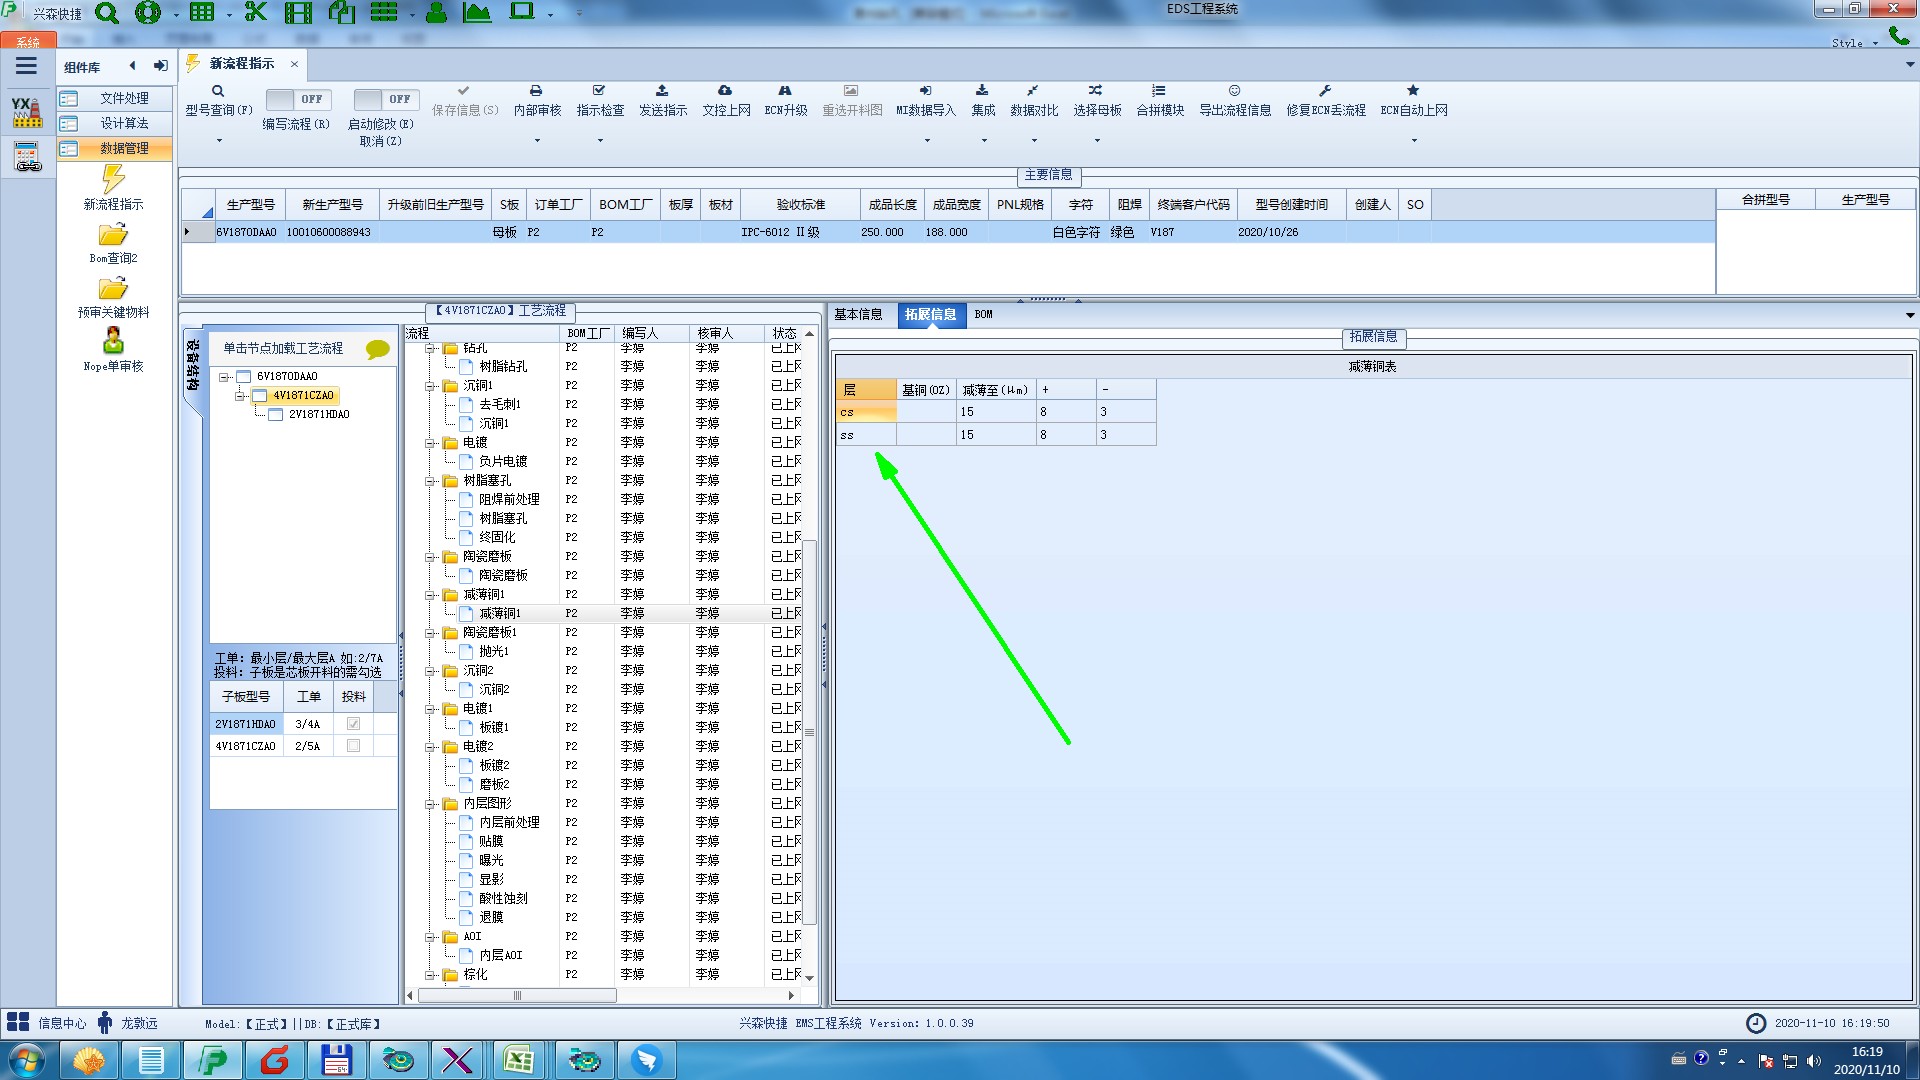Toggle checkbox of 6V1870DAA0 tree node
This screenshot has width=1920, height=1080.
pyautogui.click(x=243, y=377)
